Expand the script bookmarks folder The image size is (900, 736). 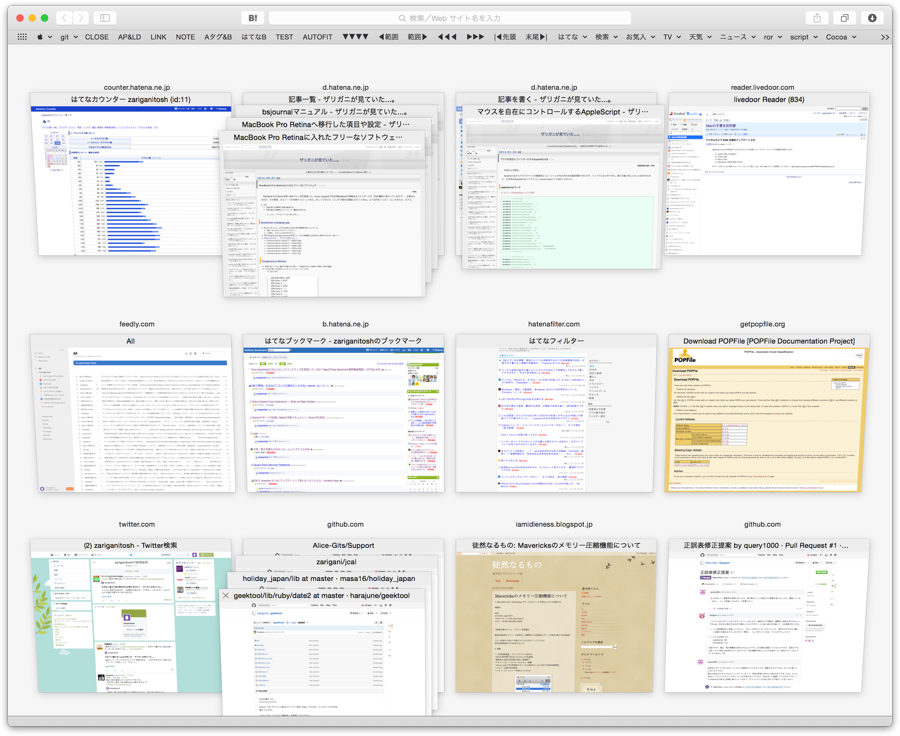(x=804, y=37)
